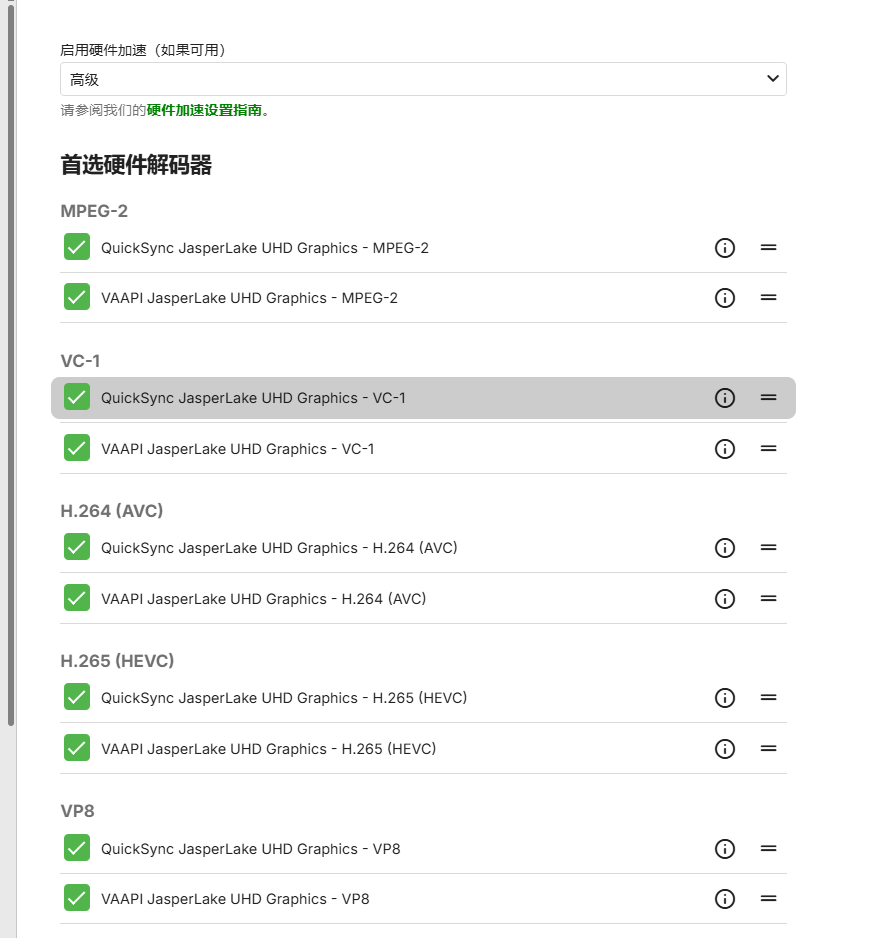Image resolution: width=881 pixels, height=938 pixels.
Task: Open info for VAAPI H.264 (AVC) decoder
Action: 725,599
